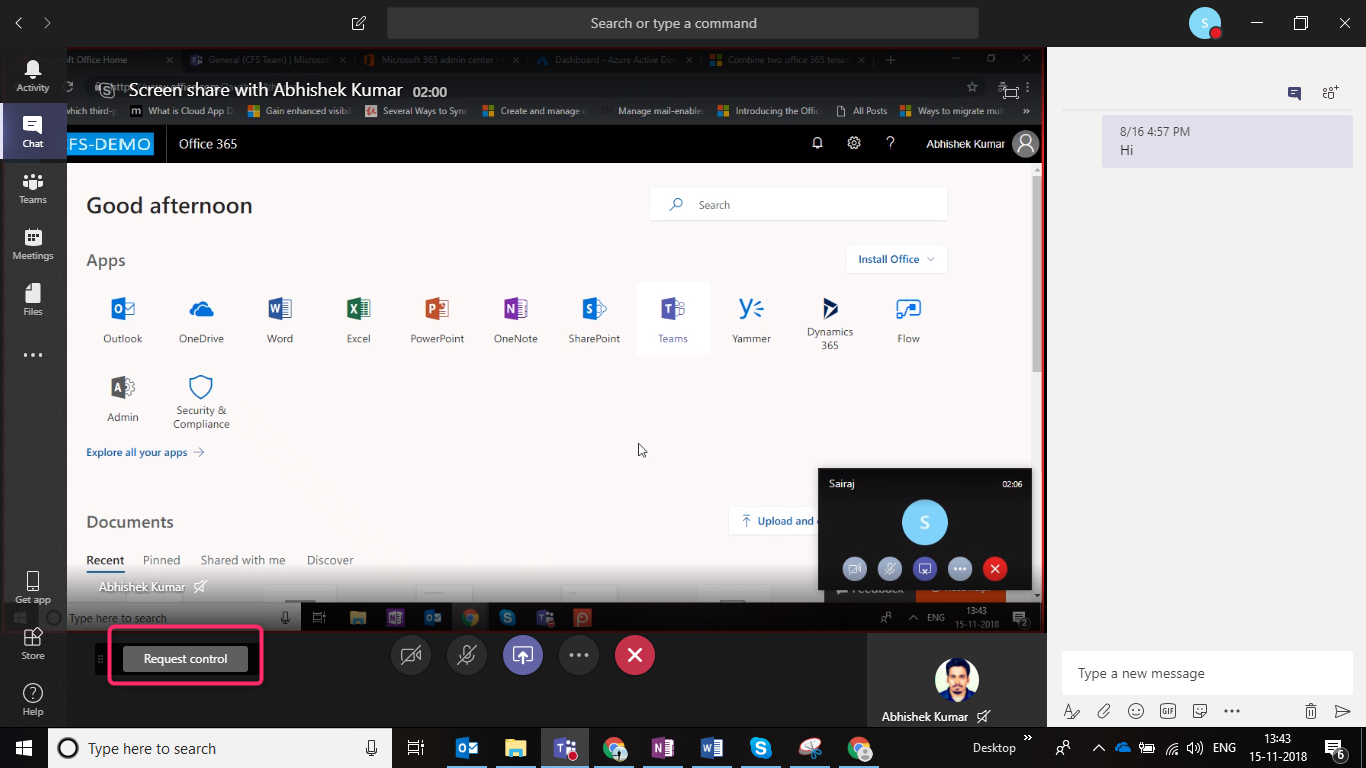Click Yammer app in shared screen
Viewport: 1366px width, 768px height.
tap(751, 320)
